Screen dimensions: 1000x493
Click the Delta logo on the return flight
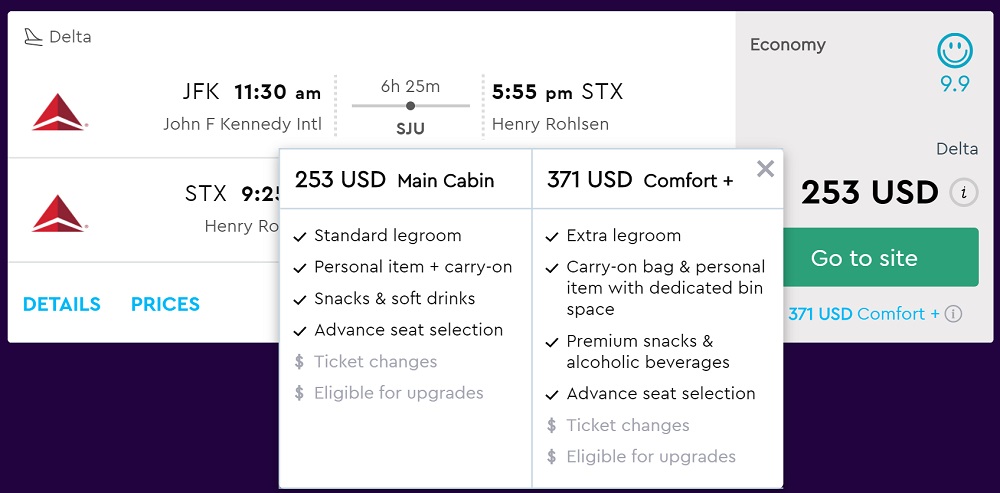point(59,212)
